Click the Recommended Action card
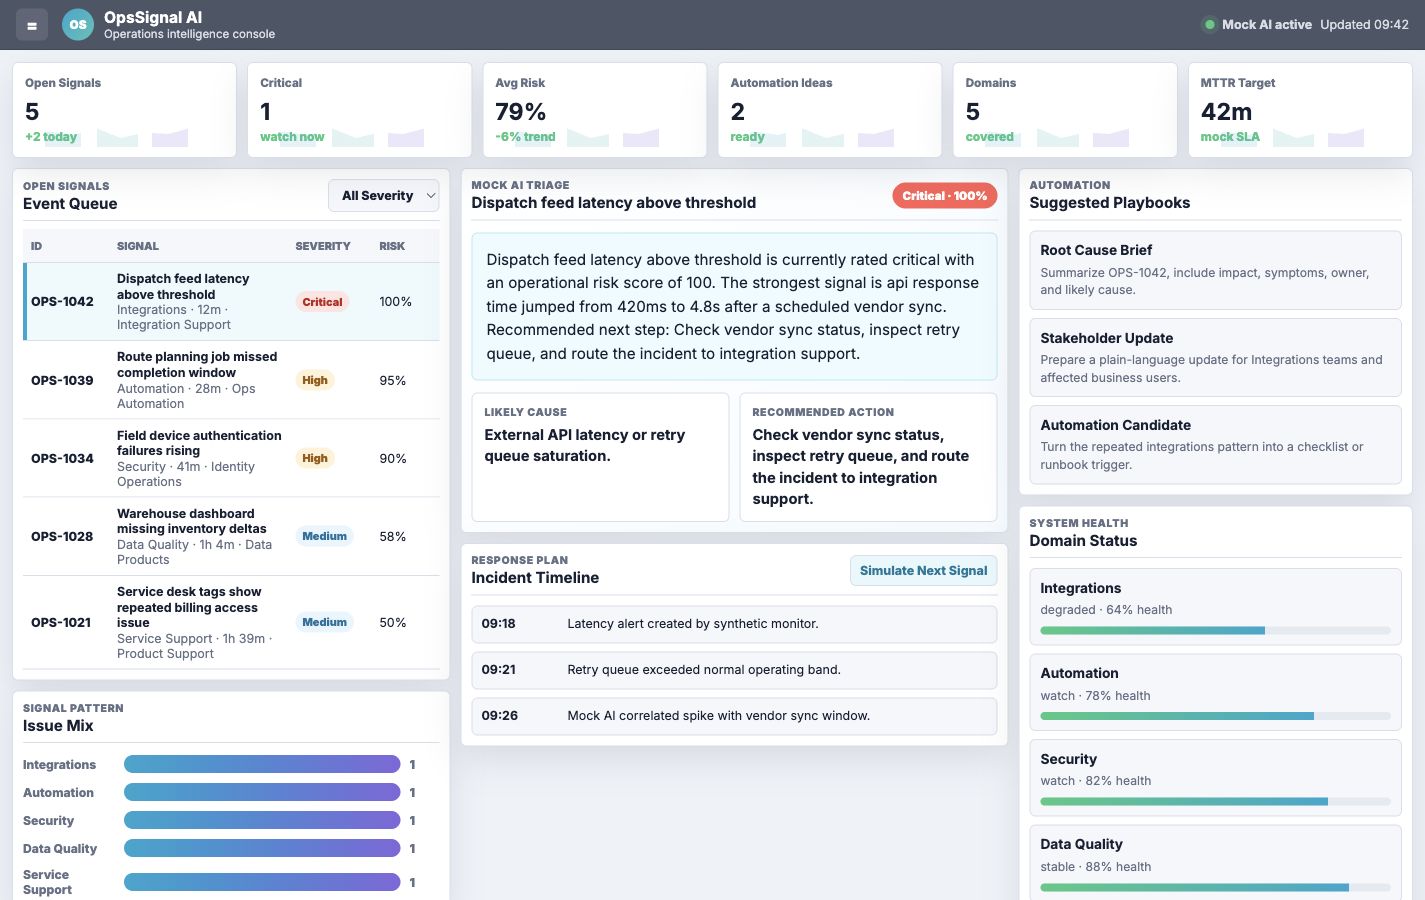Screen dimensions: 1425x900 868,457
